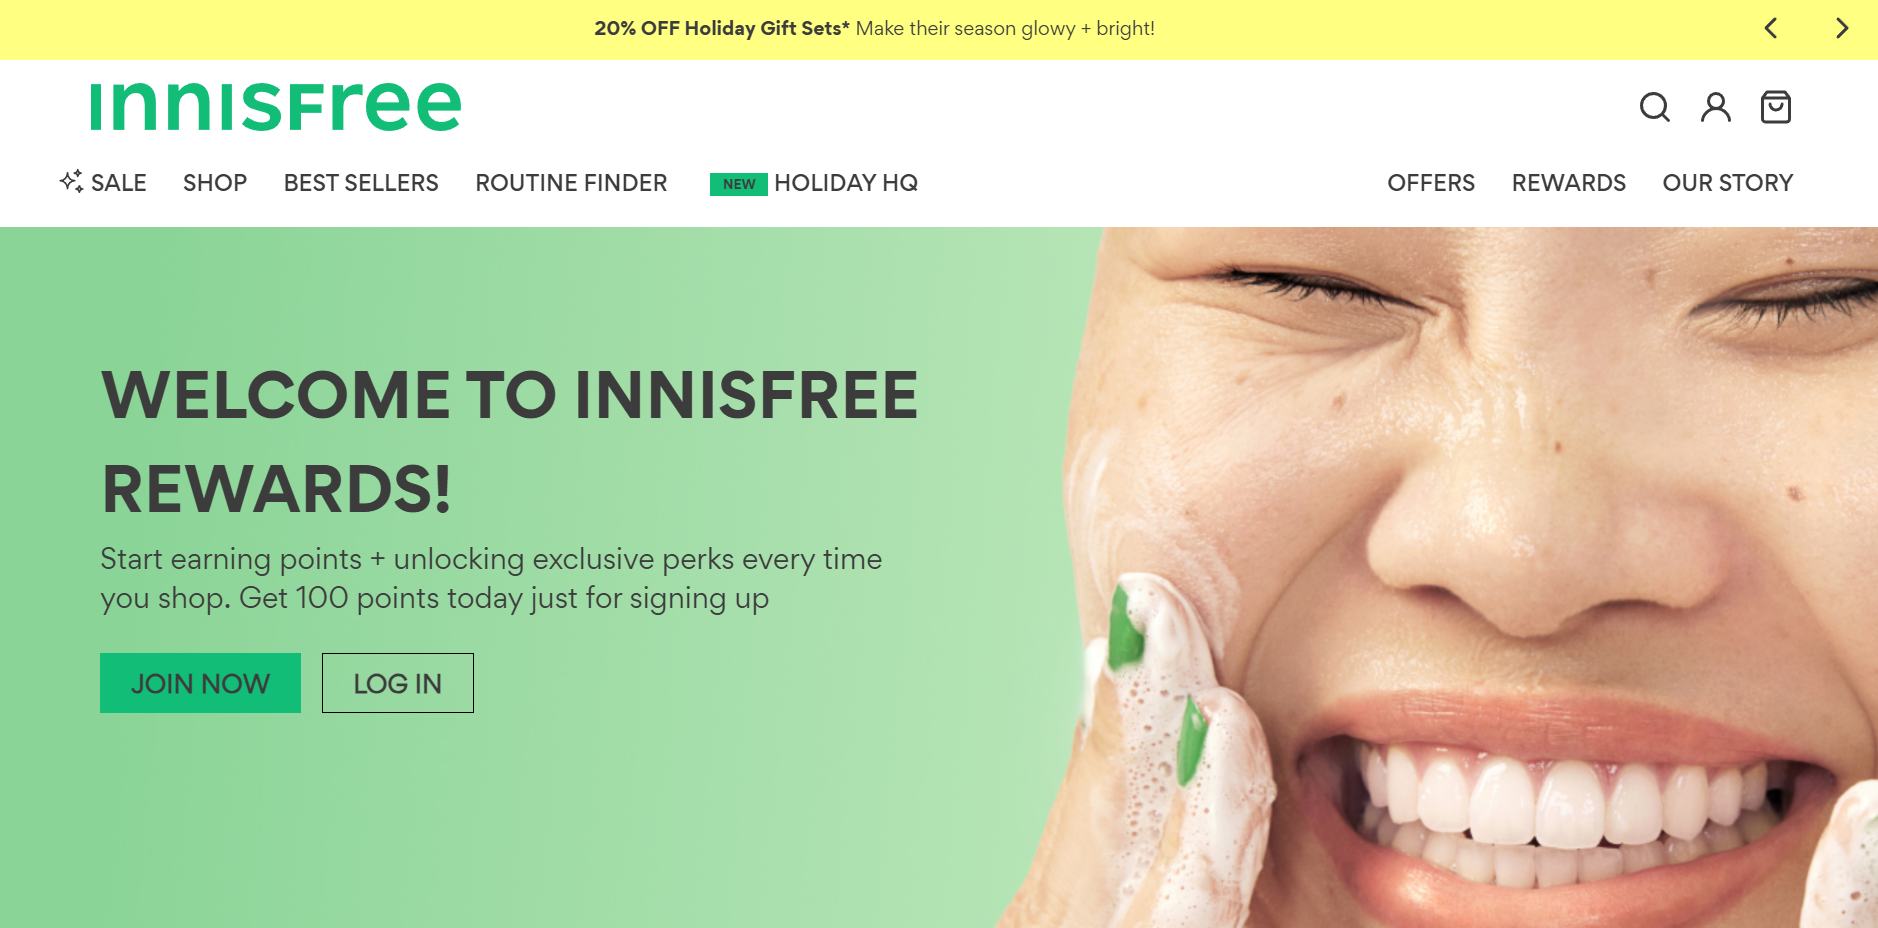Click the innisfree logo

(x=276, y=107)
